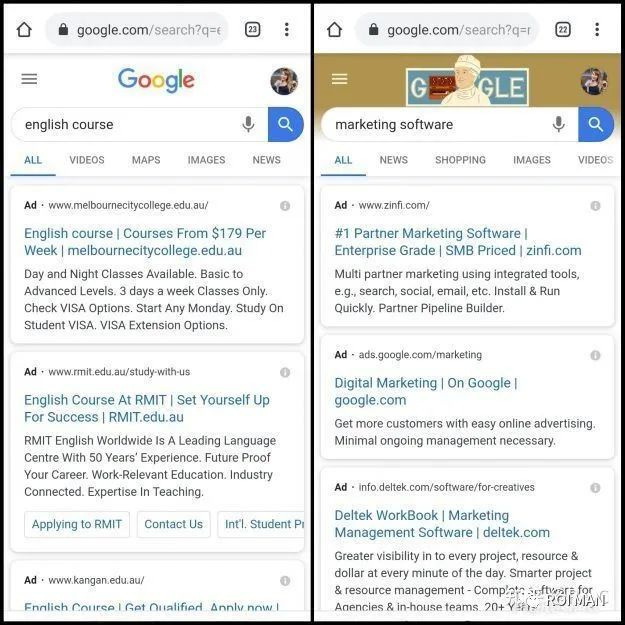Screen dimensions: 625x625
Task: Click info icon on the zinfi.com ad
Action: [x=595, y=206]
